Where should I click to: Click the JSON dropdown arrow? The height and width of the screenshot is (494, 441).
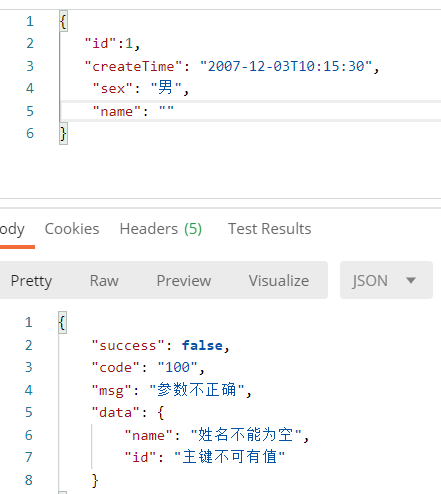click(411, 280)
